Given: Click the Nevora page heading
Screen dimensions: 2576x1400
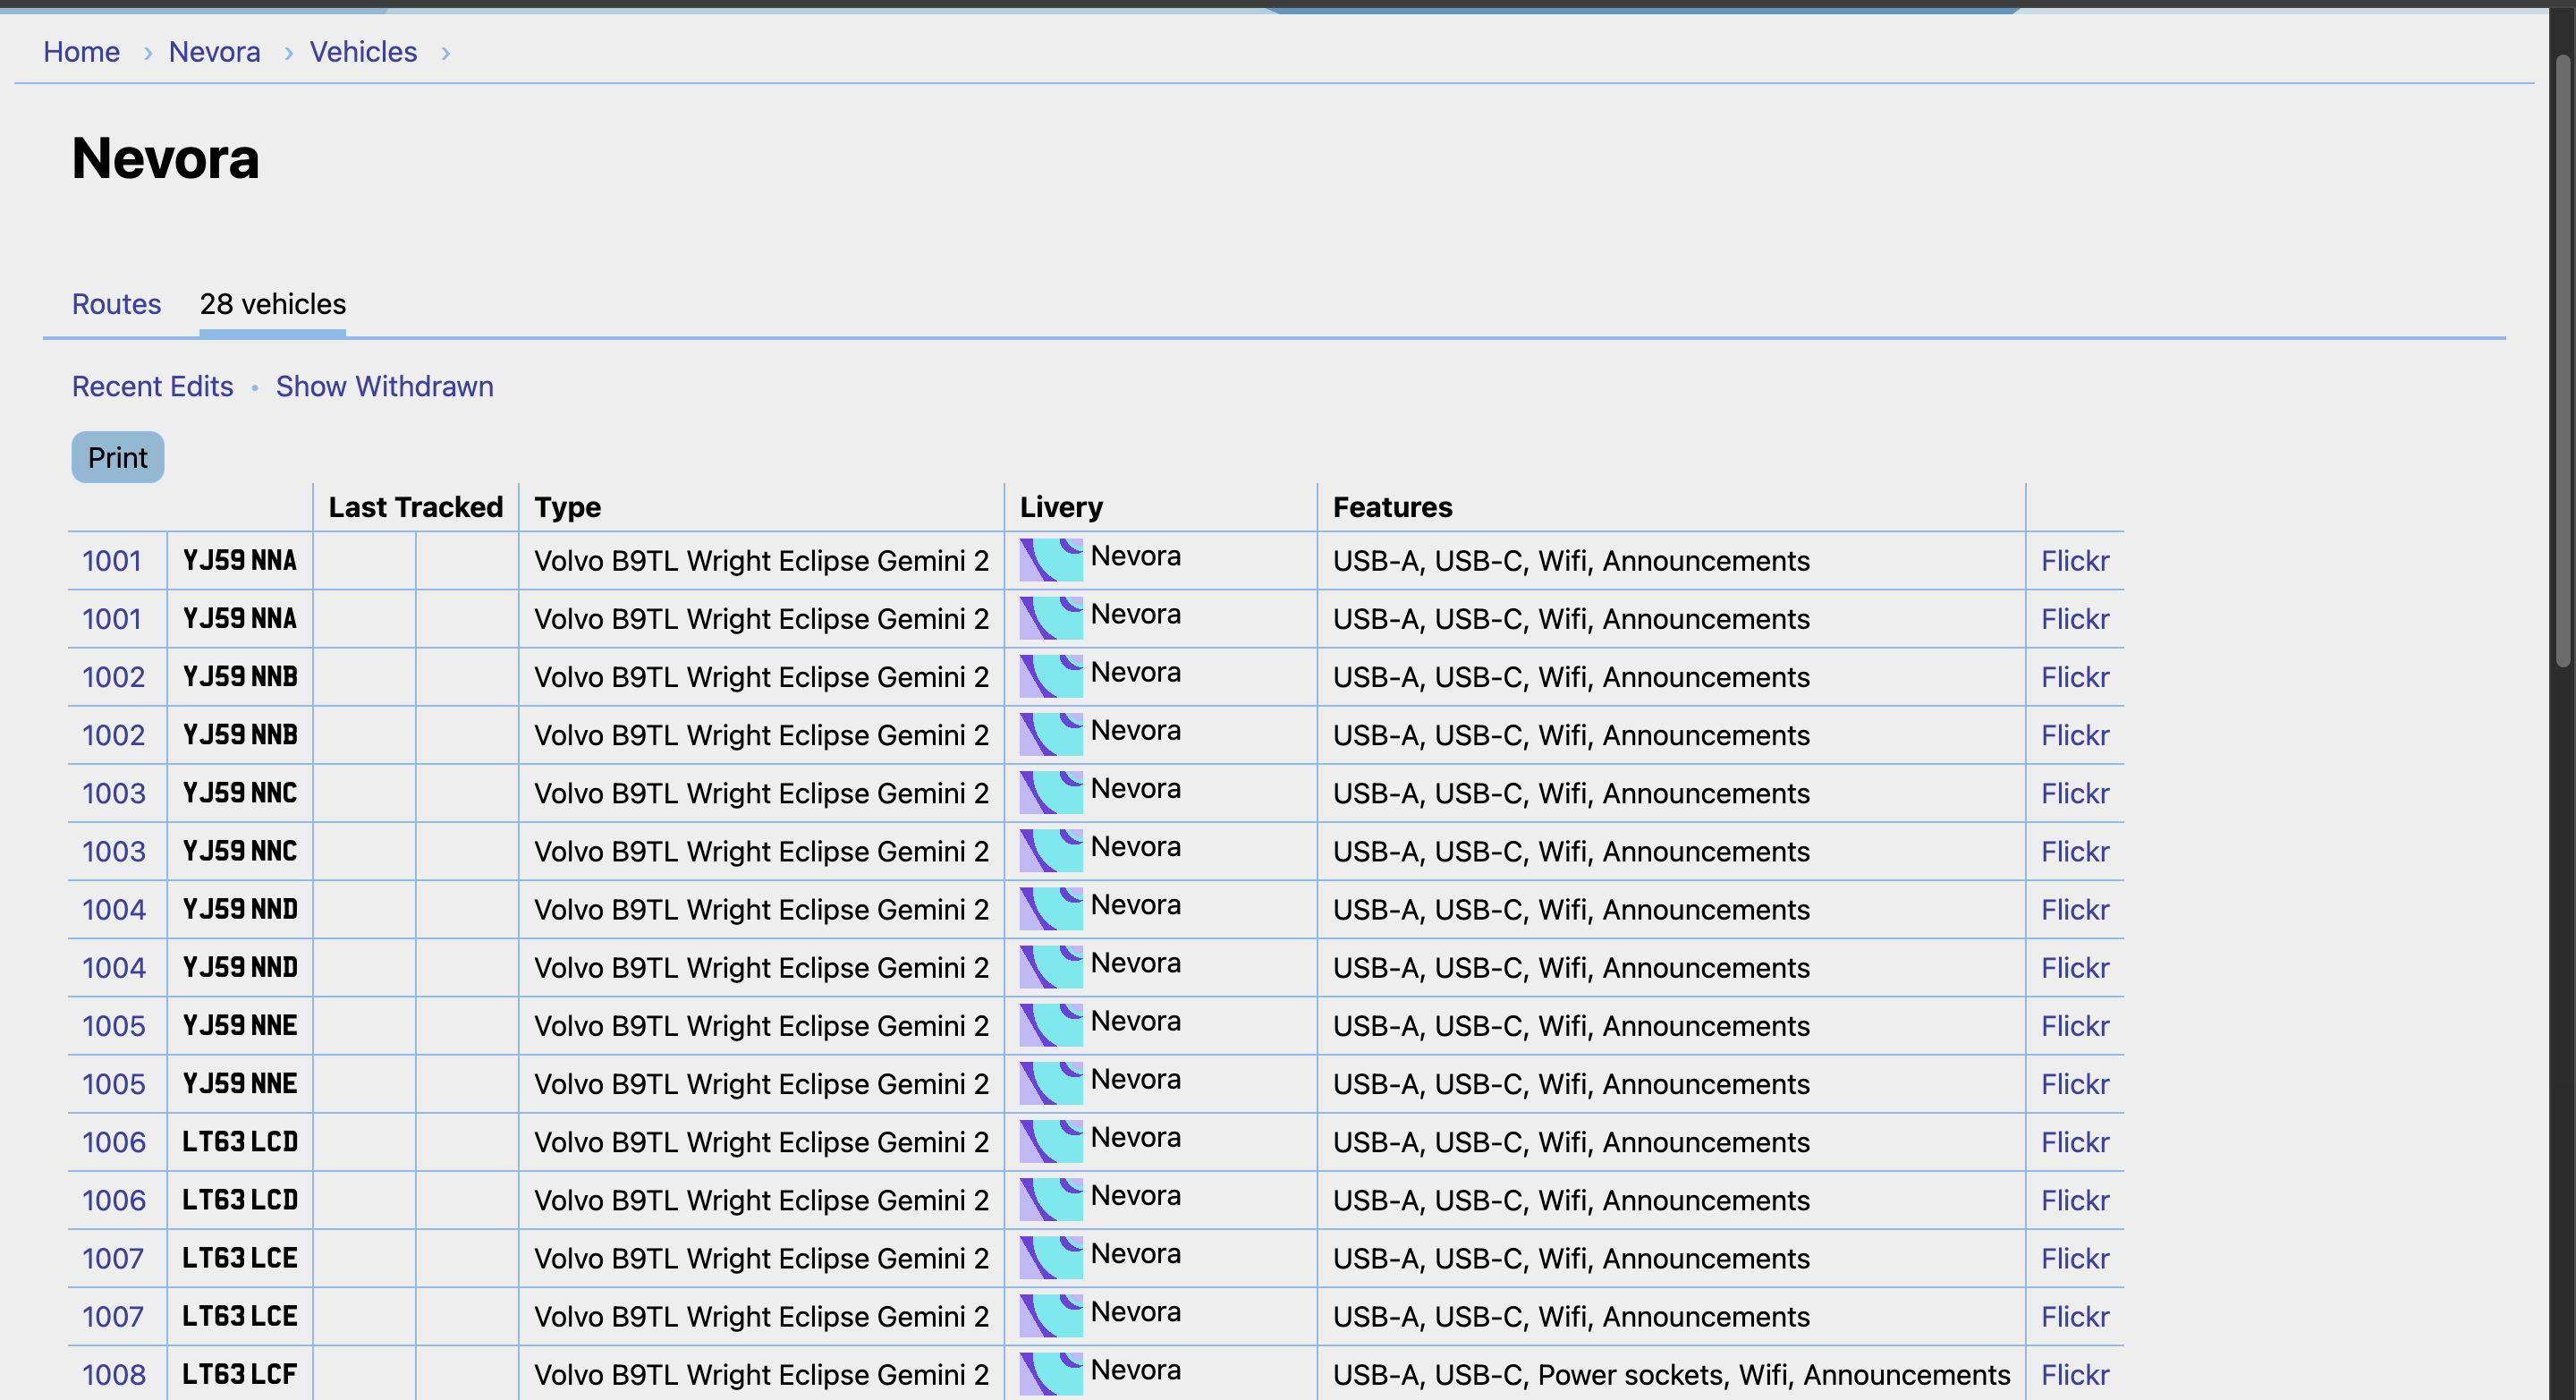Looking at the screenshot, I should tap(166, 158).
